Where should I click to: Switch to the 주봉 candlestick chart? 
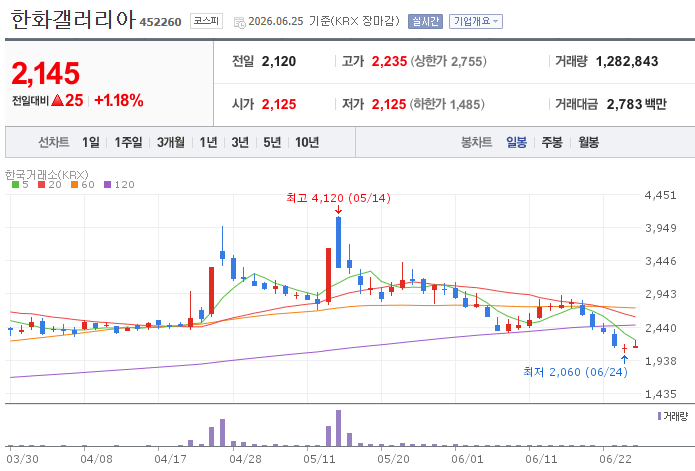(552, 142)
